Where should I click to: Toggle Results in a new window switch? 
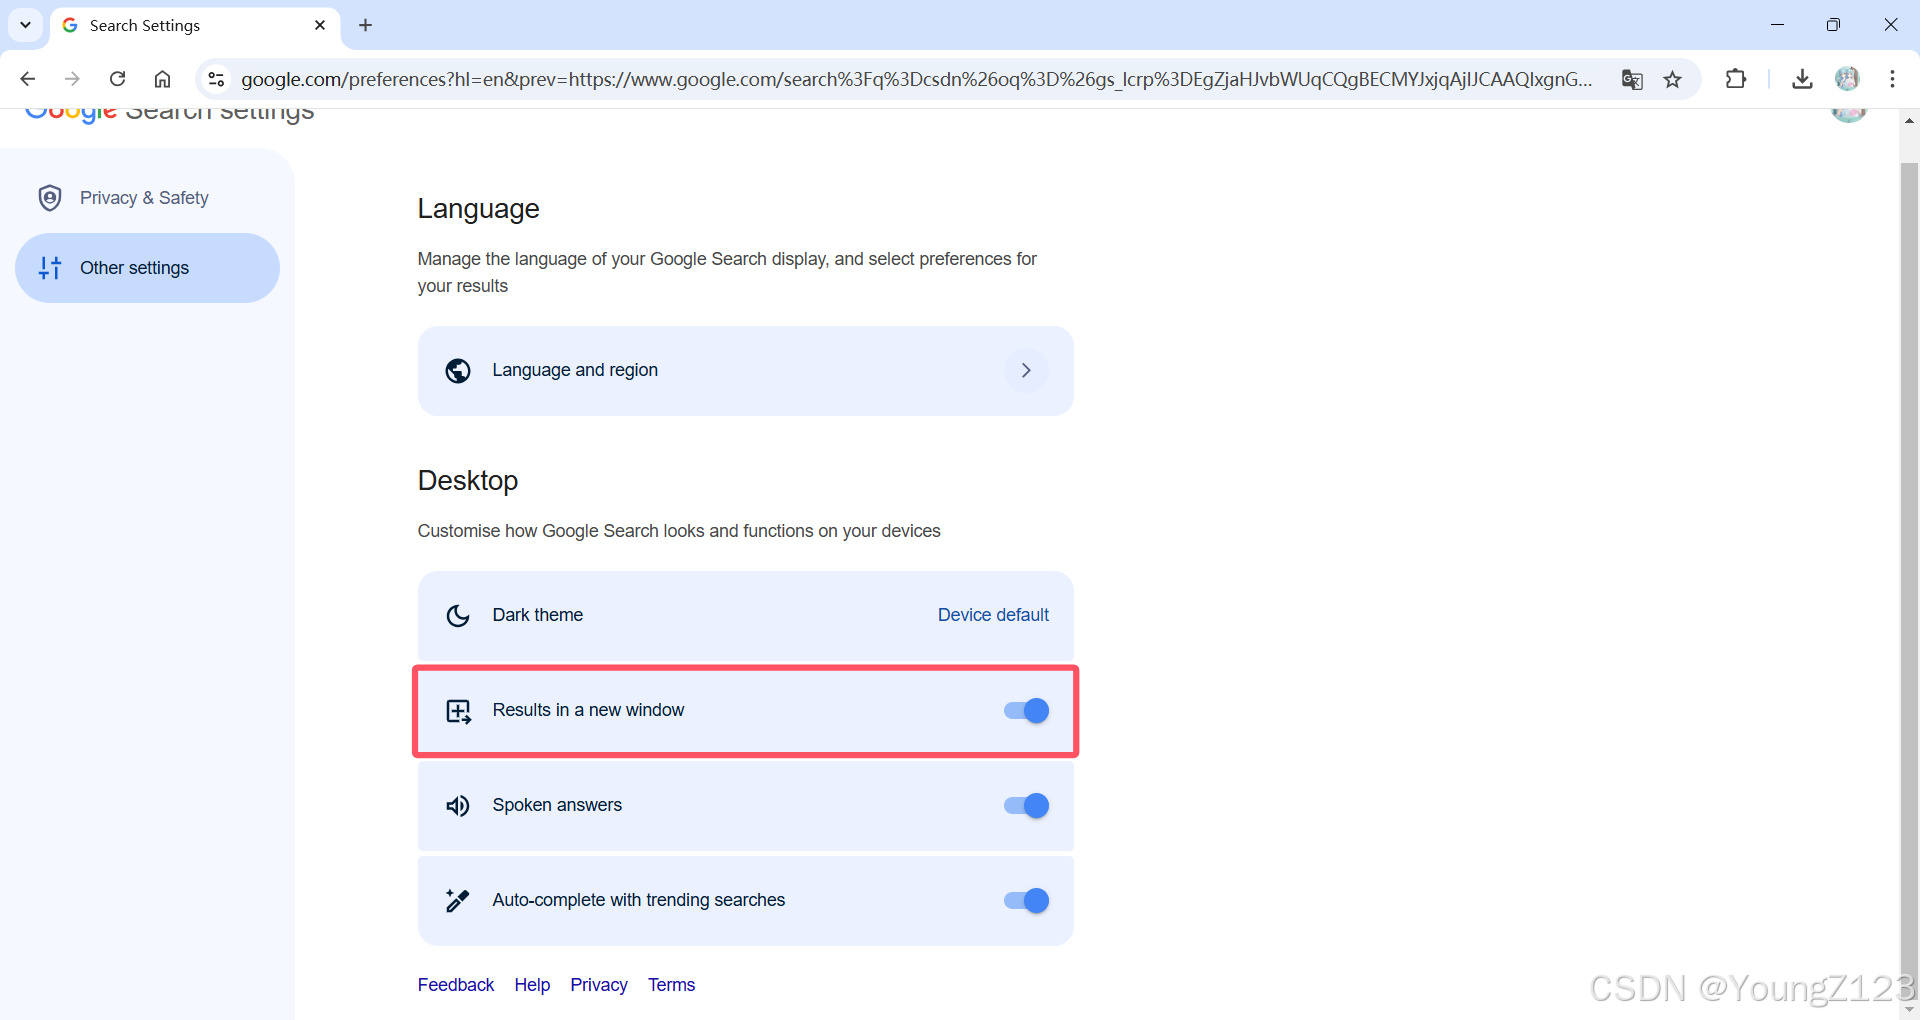pyautogui.click(x=1027, y=711)
